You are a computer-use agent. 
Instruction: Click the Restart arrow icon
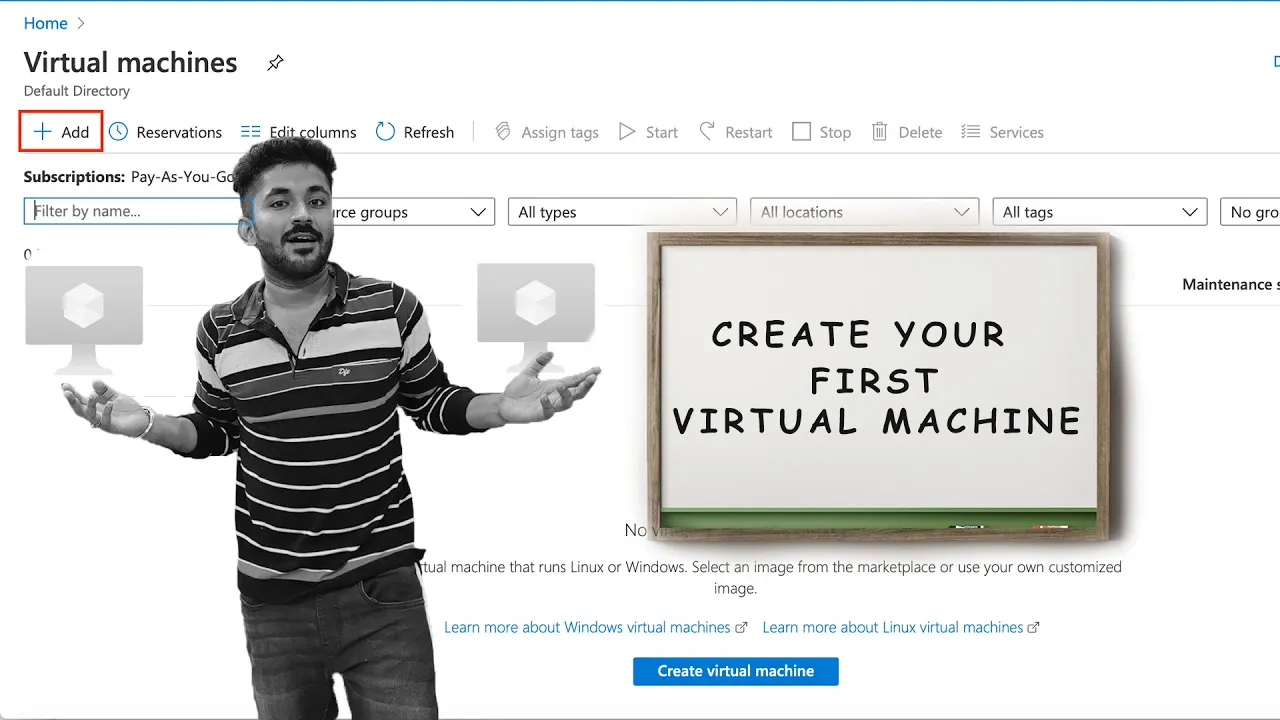pos(707,132)
